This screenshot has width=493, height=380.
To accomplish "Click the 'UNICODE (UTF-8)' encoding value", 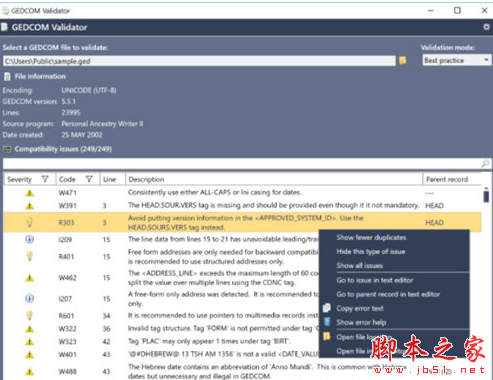I will tap(89, 90).
